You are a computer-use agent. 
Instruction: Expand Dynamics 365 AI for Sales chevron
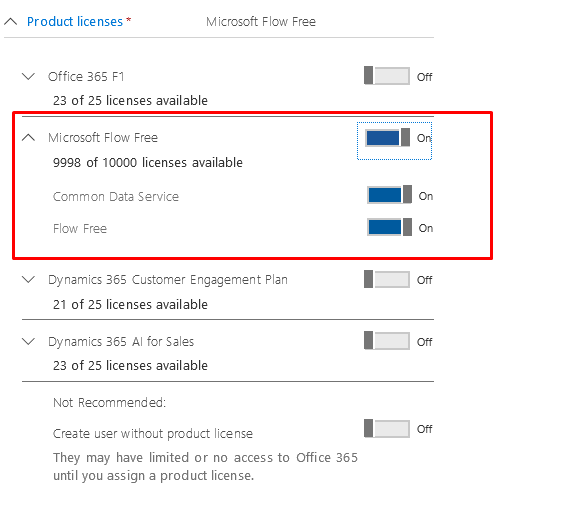(28, 342)
